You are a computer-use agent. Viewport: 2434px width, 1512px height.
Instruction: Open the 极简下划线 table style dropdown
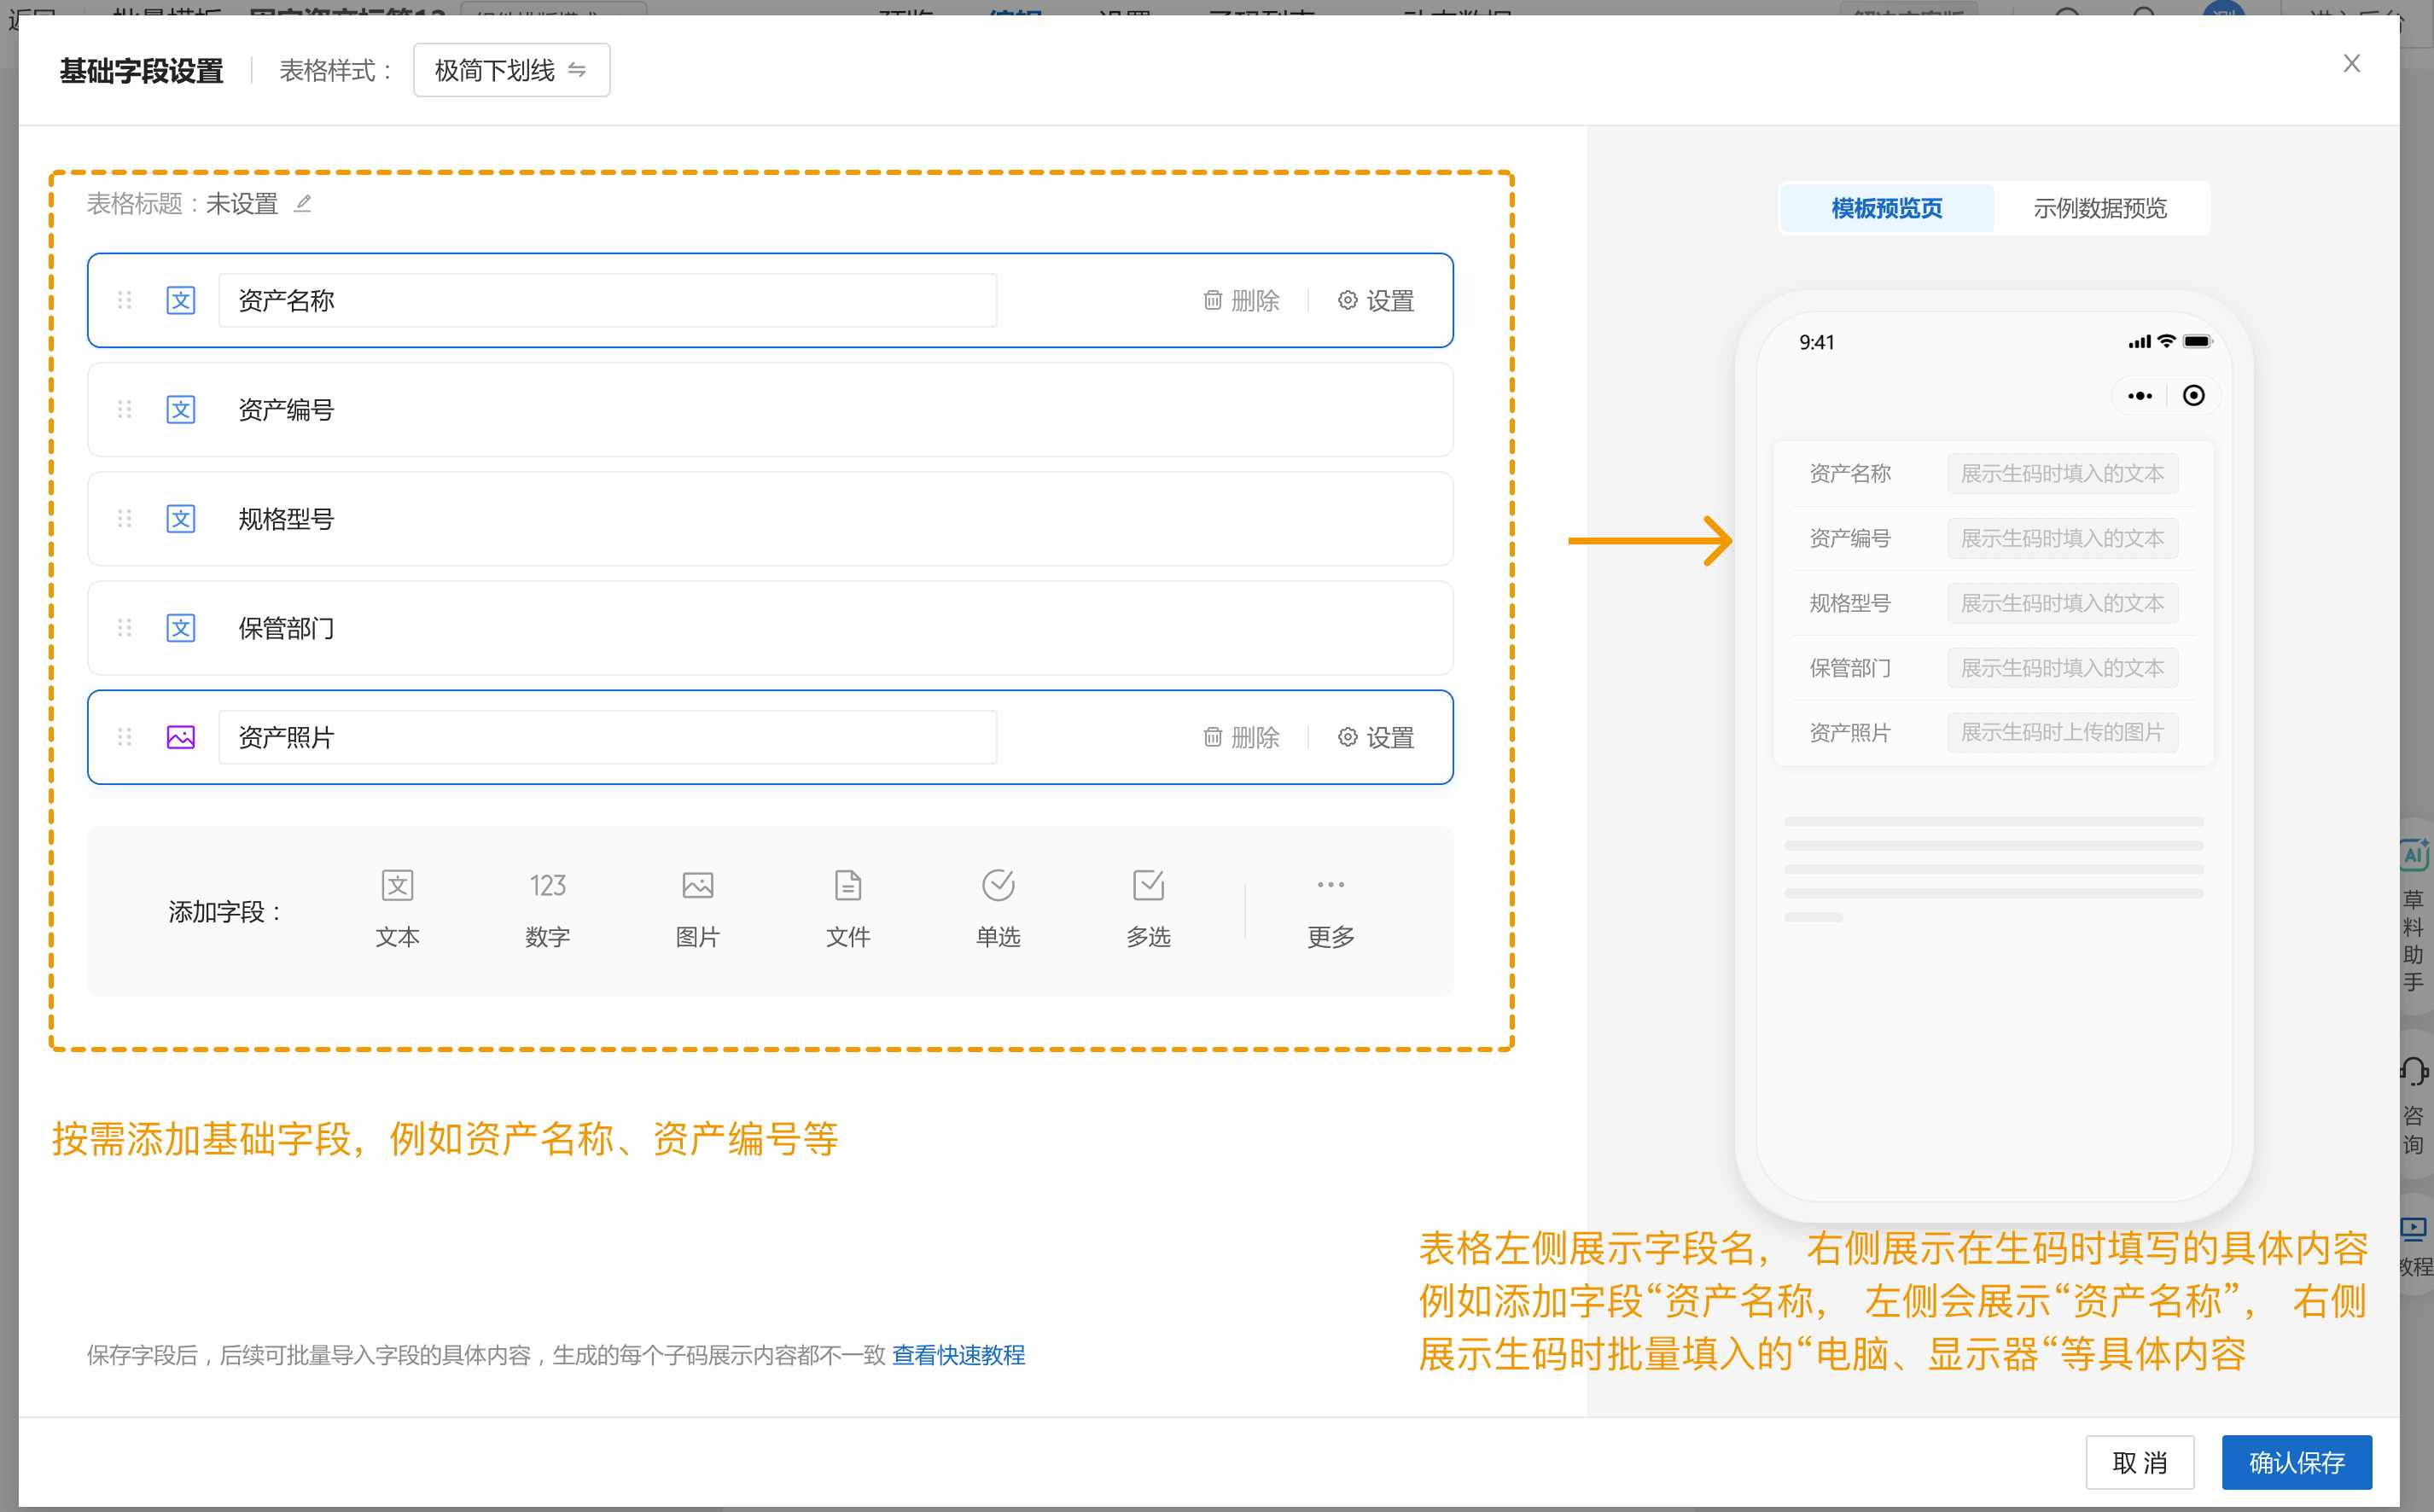pos(511,70)
